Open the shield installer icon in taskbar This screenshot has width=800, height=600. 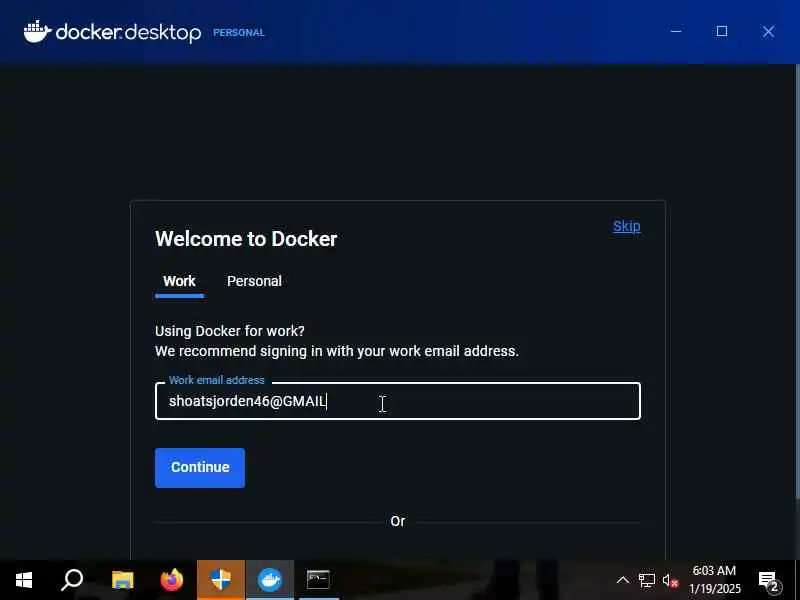(x=221, y=580)
